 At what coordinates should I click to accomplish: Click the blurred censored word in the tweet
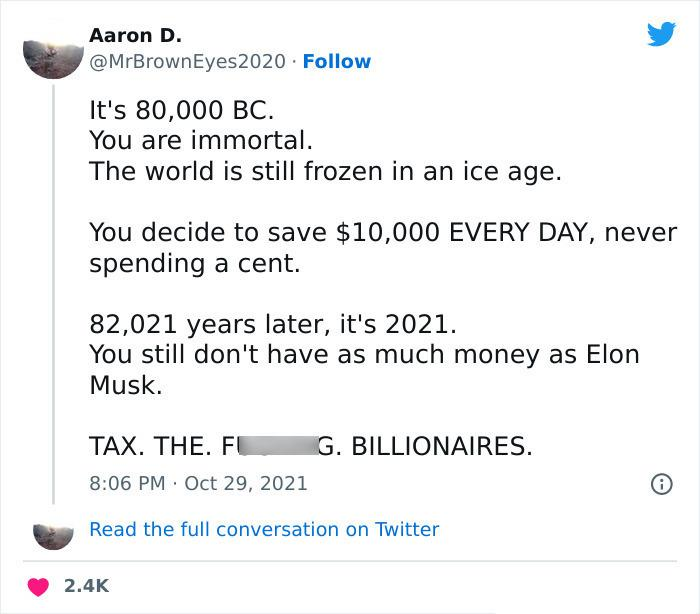(x=279, y=446)
